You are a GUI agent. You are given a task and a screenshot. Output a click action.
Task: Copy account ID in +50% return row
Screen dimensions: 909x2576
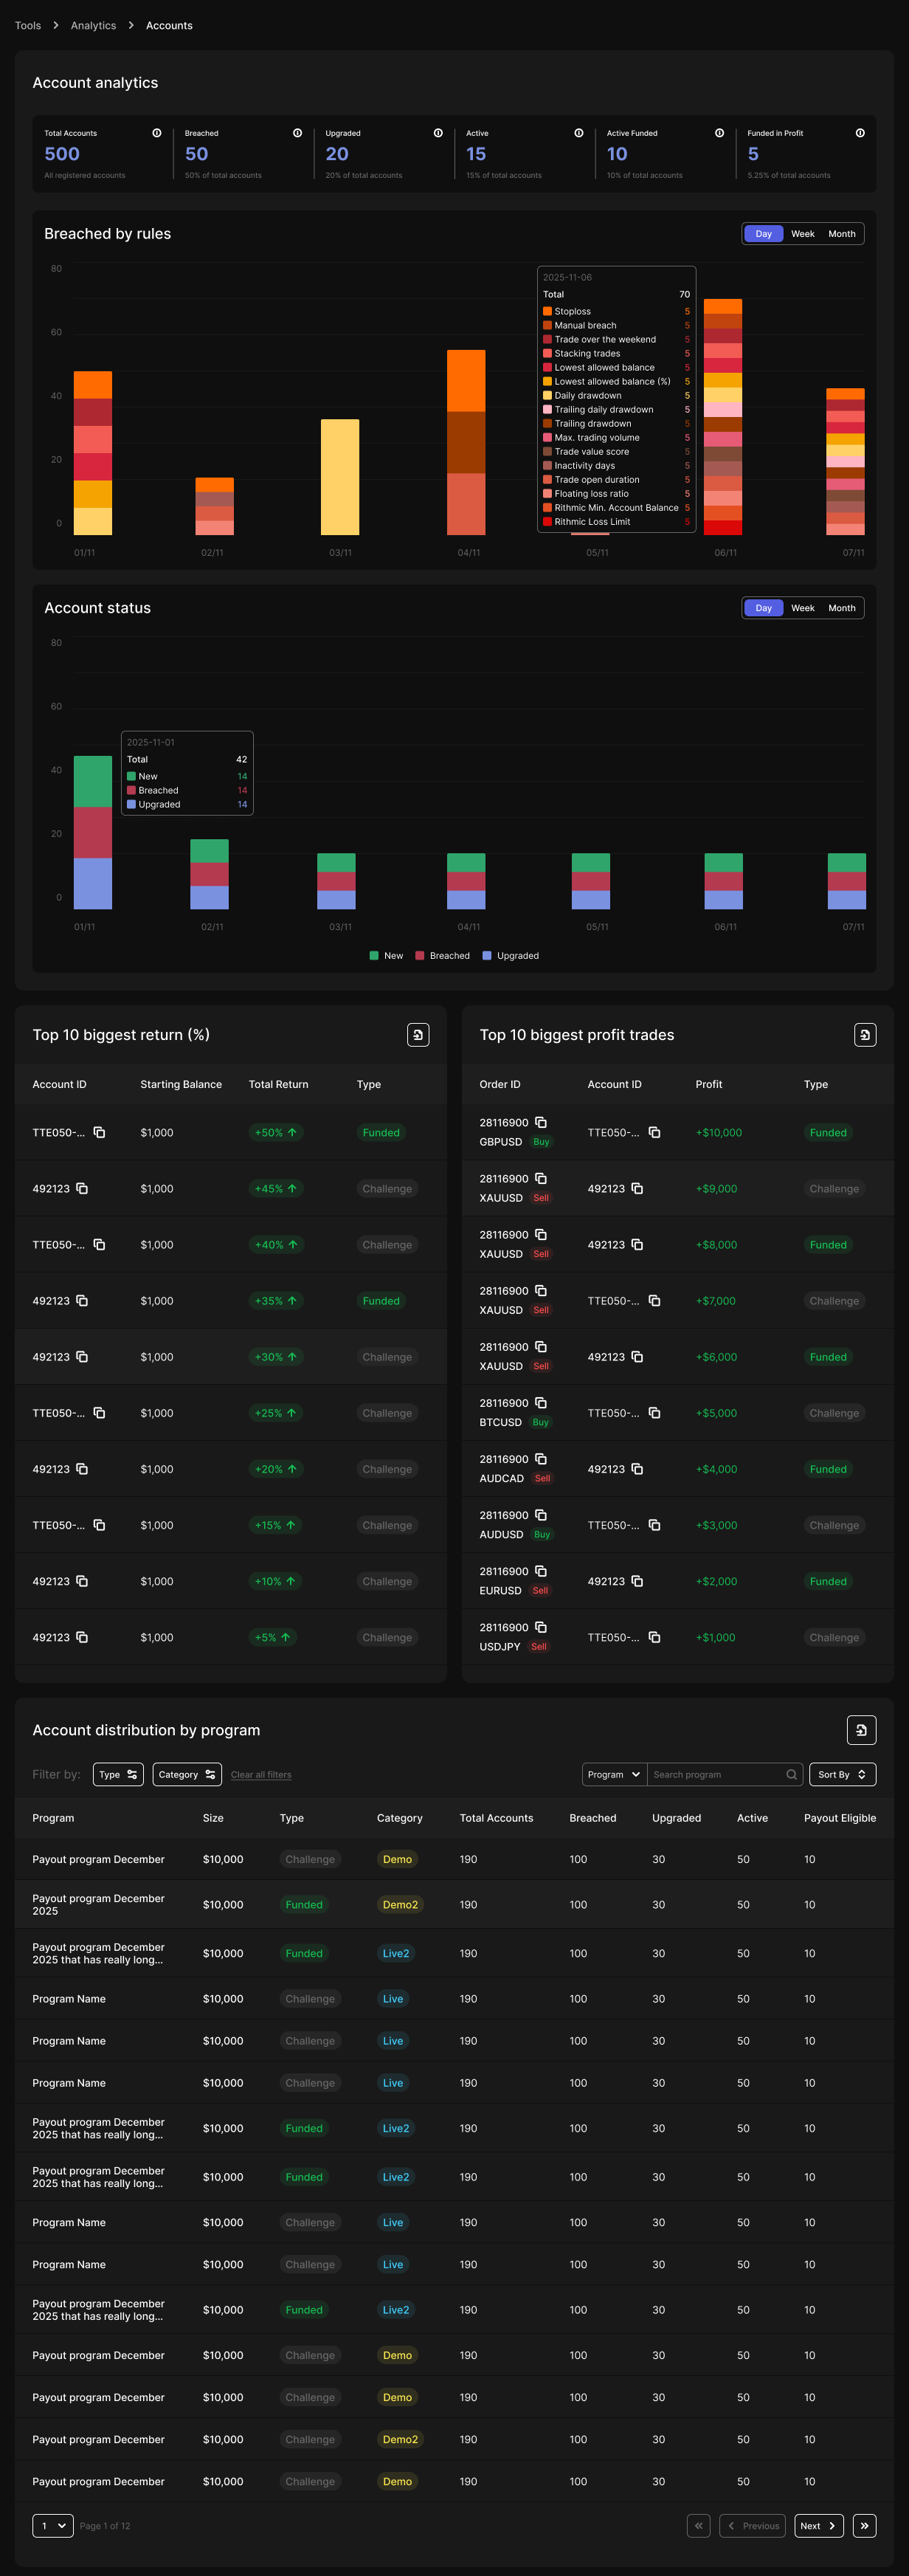[x=99, y=1133]
